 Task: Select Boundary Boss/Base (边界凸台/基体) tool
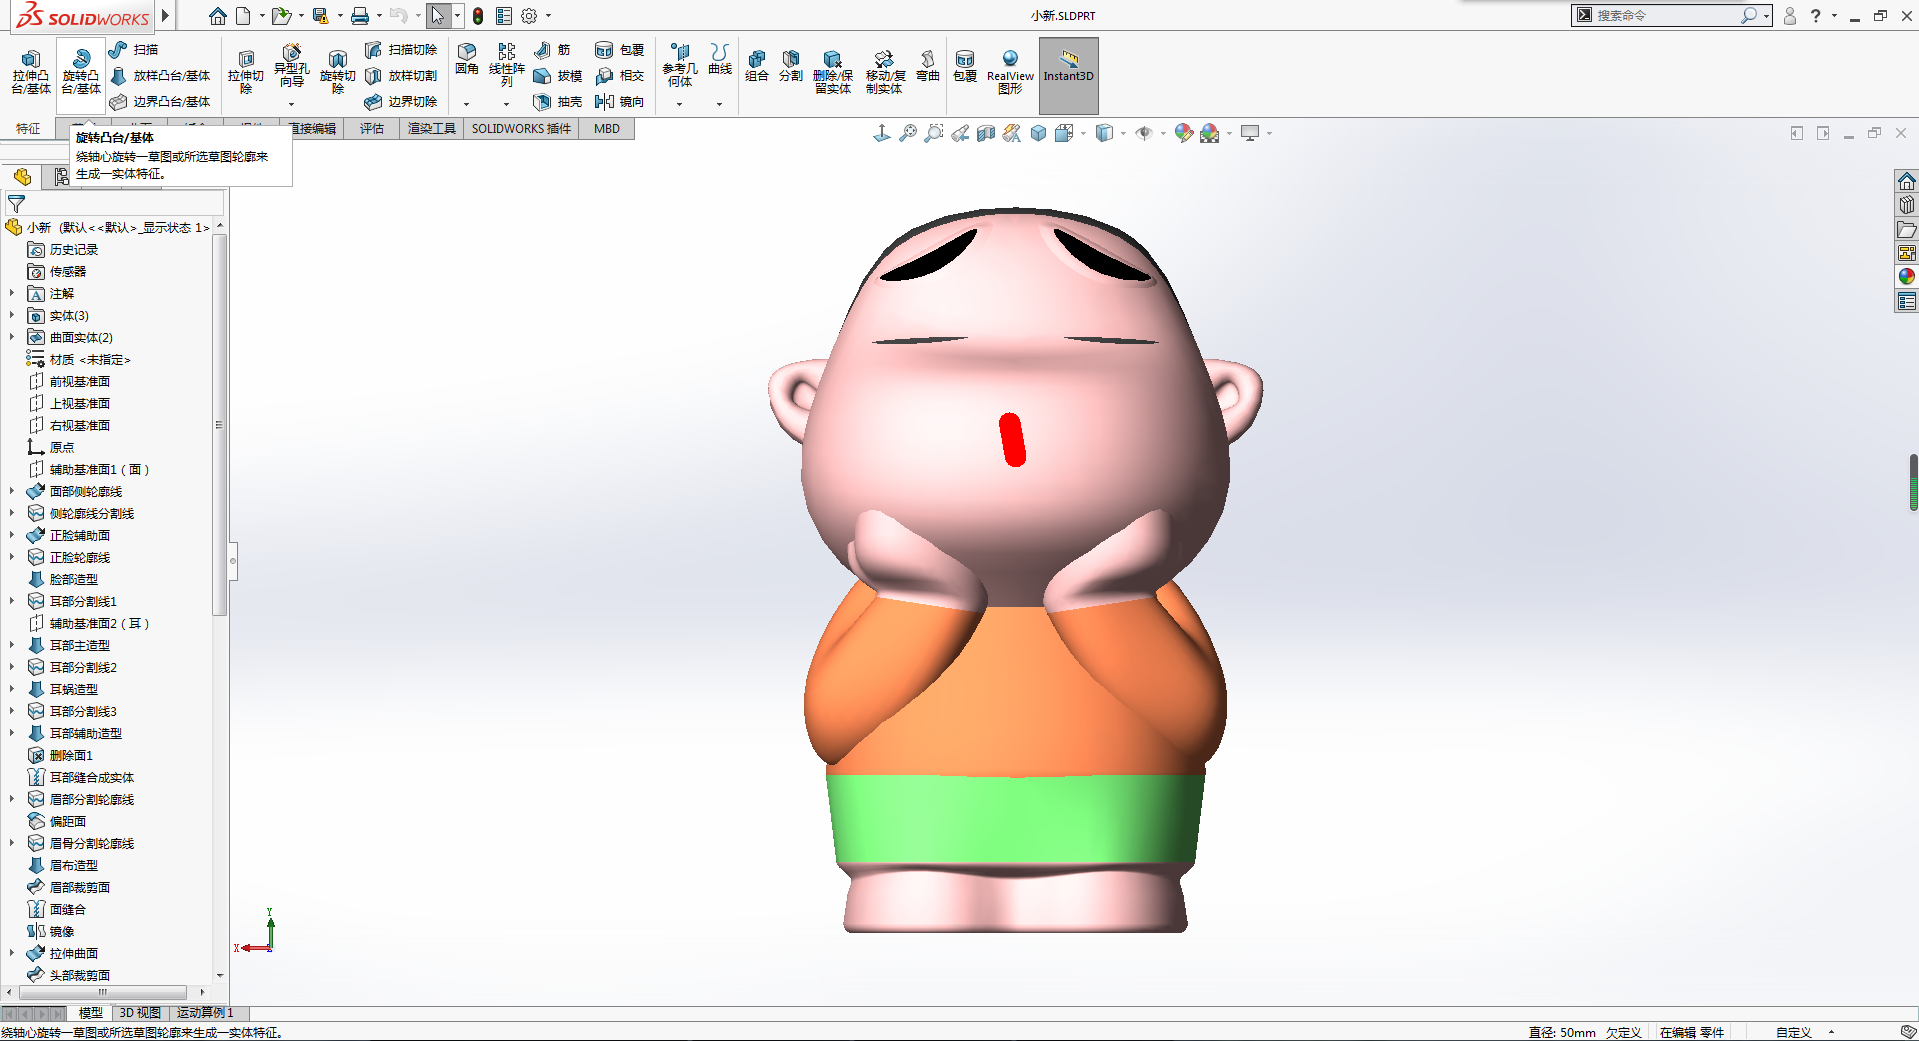[x=160, y=101]
